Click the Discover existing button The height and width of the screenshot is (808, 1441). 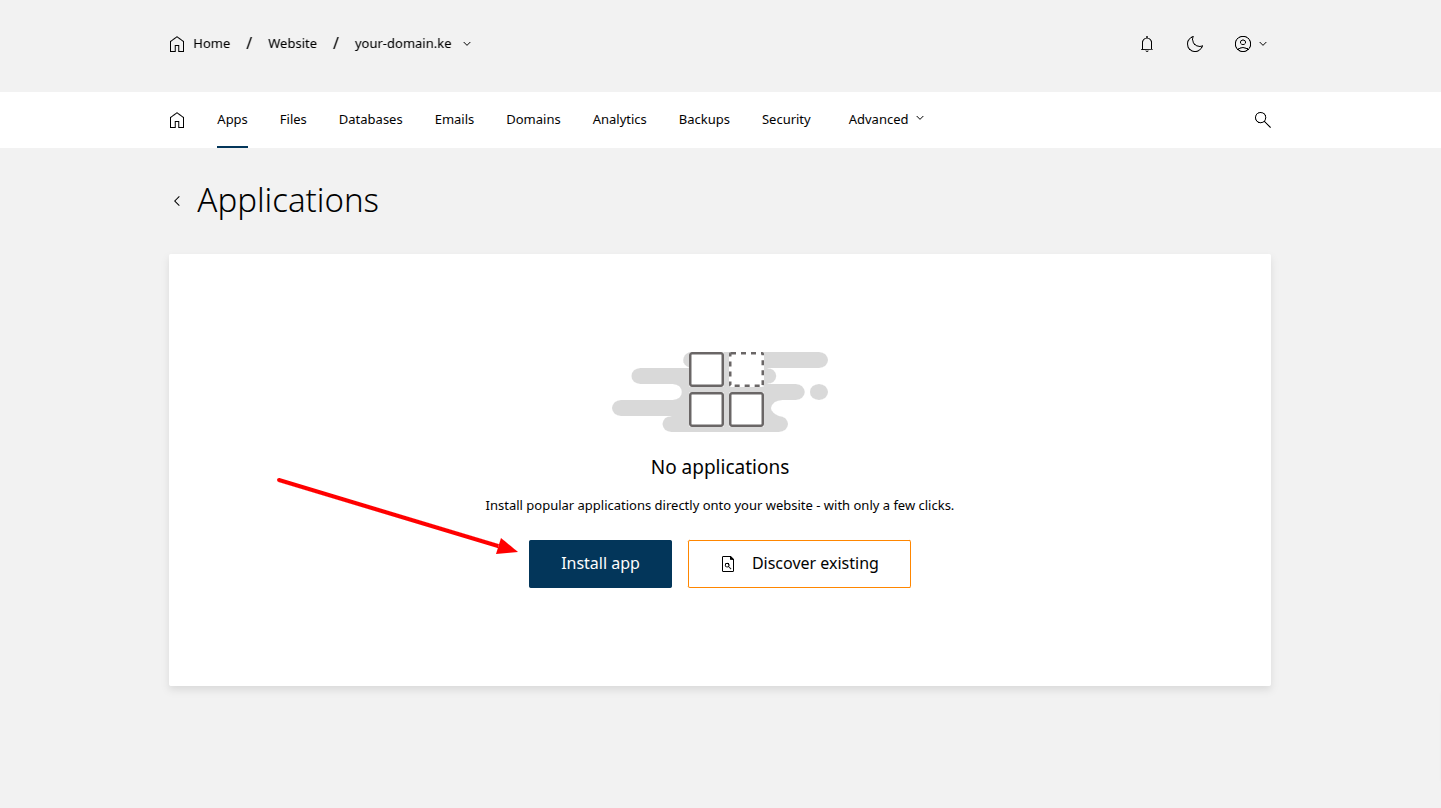point(799,564)
